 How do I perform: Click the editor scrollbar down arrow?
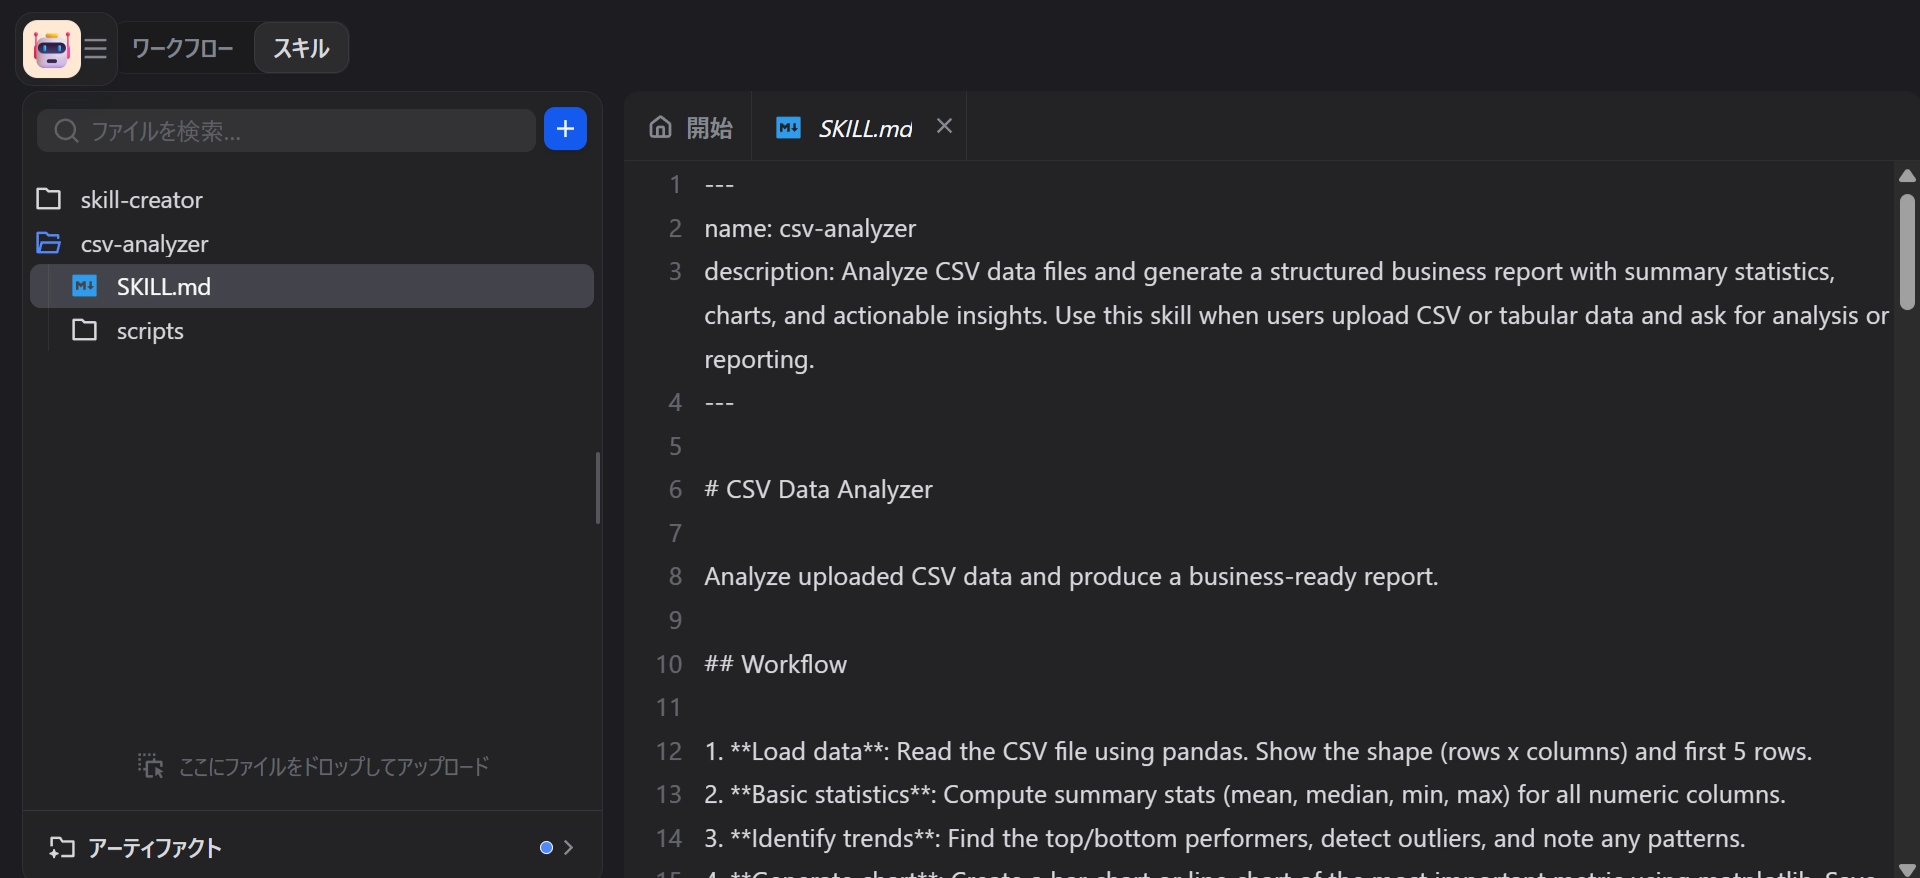point(1907,869)
